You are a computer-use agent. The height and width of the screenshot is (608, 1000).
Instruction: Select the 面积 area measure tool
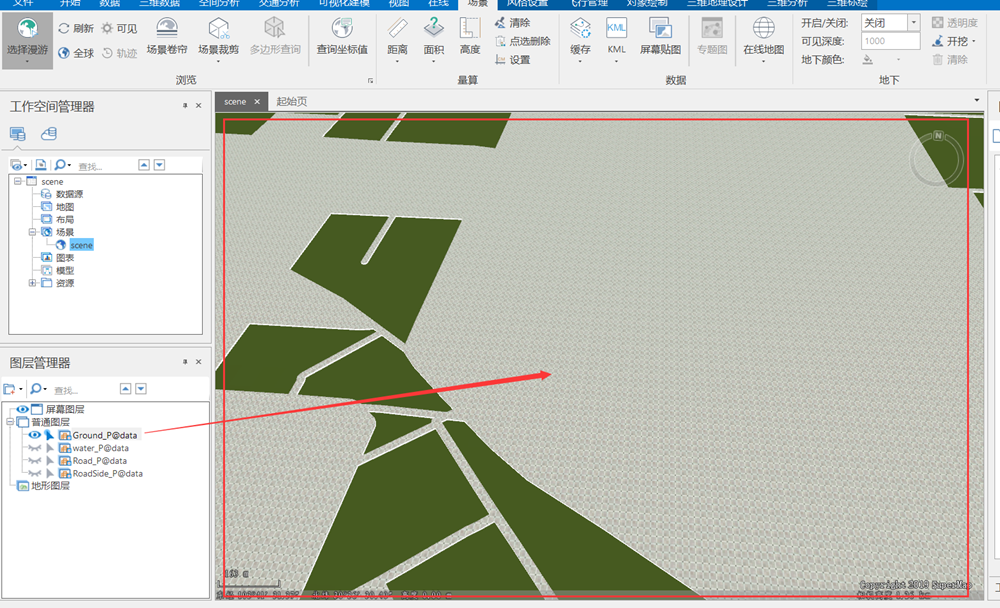(x=434, y=37)
